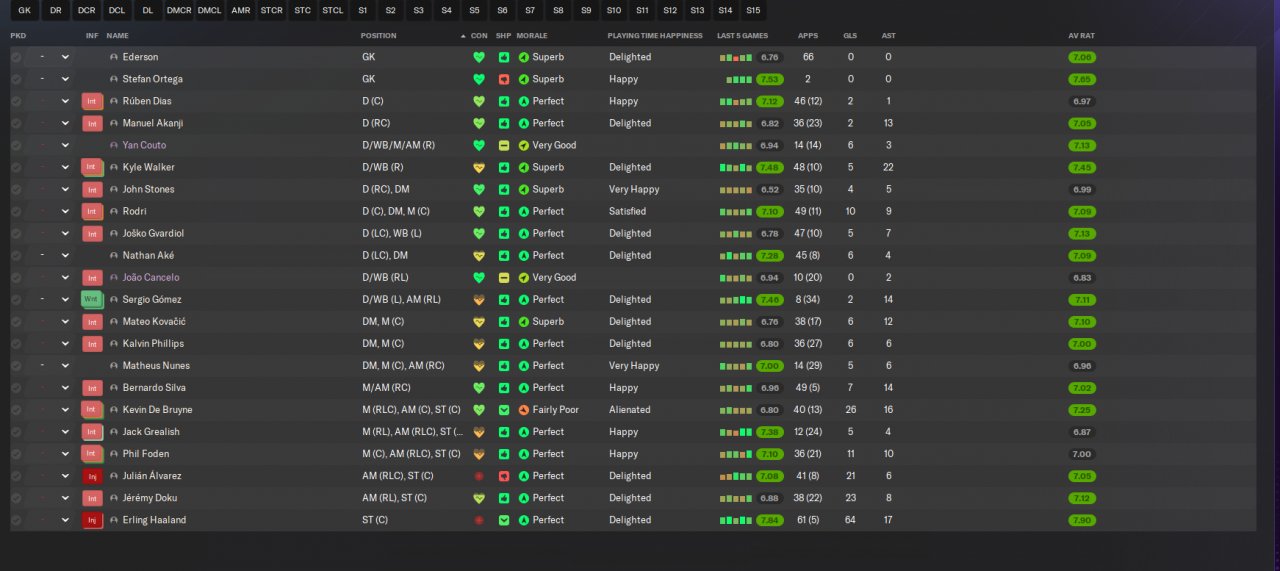Click Julián Álvarez's red sharpness icon
The width and height of the screenshot is (1280, 571).
pyautogui.click(x=504, y=476)
